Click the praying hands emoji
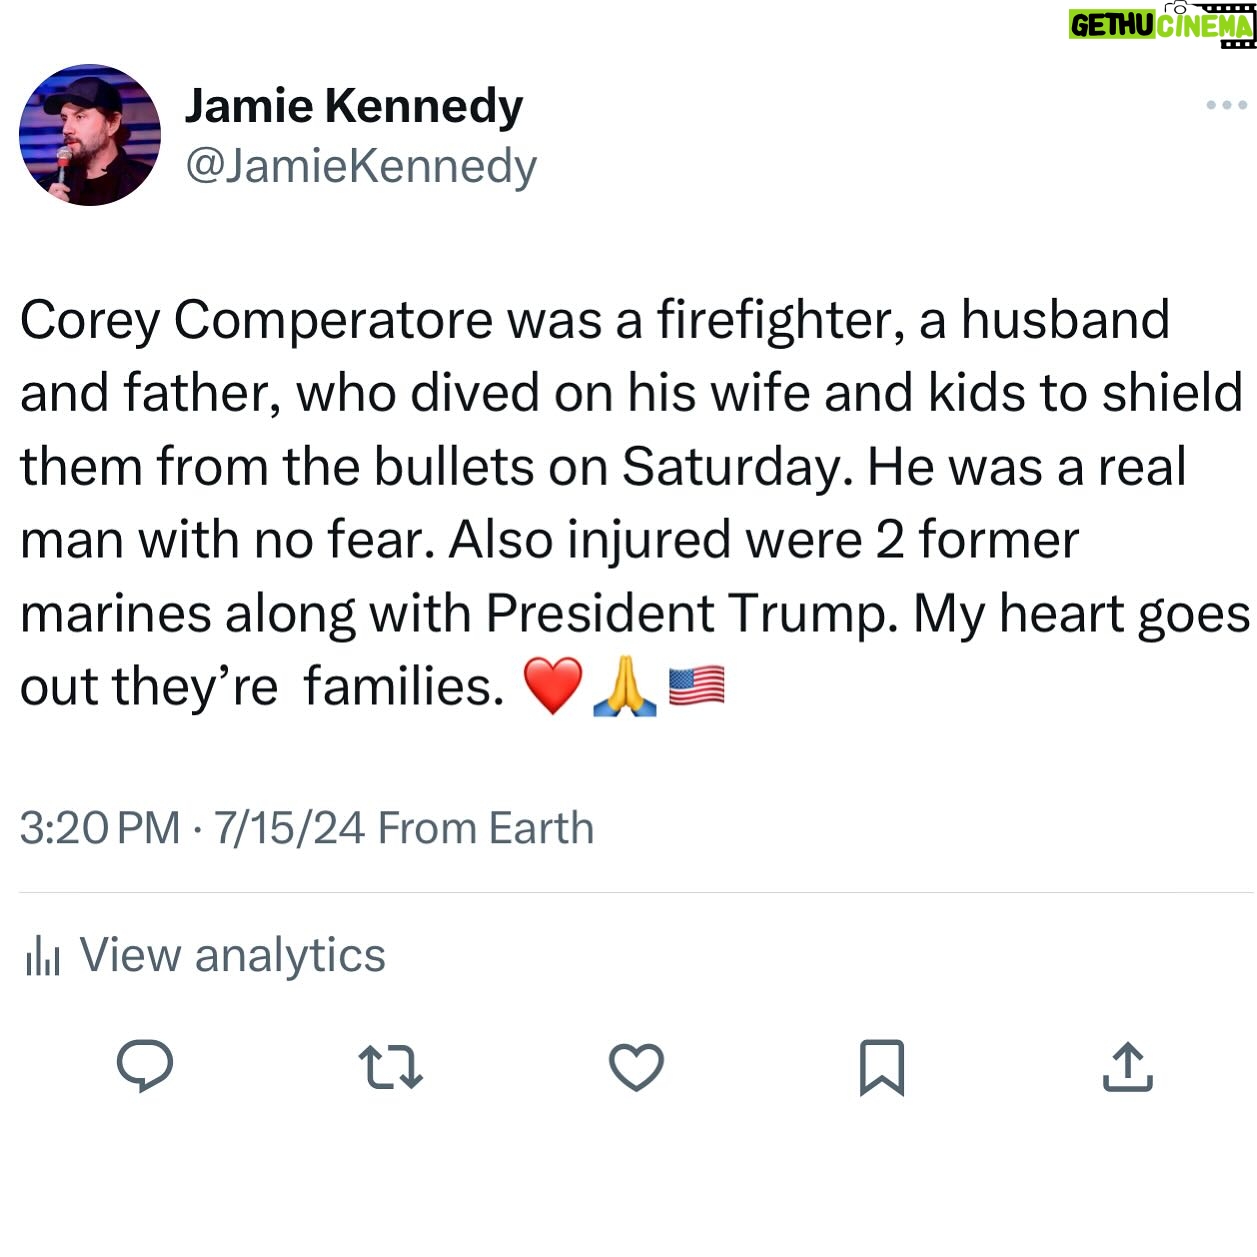This screenshot has width=1257, height=1257. (x=625, y=687)
